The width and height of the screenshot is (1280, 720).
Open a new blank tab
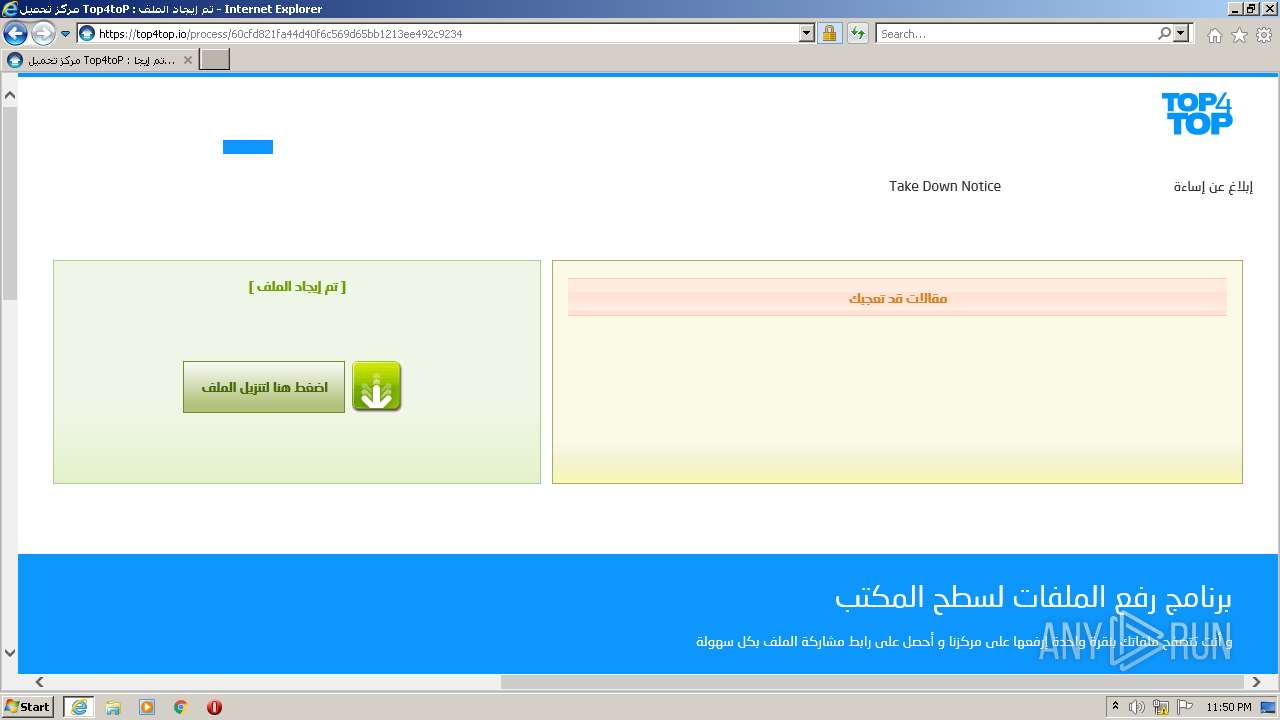coord(215,60)
